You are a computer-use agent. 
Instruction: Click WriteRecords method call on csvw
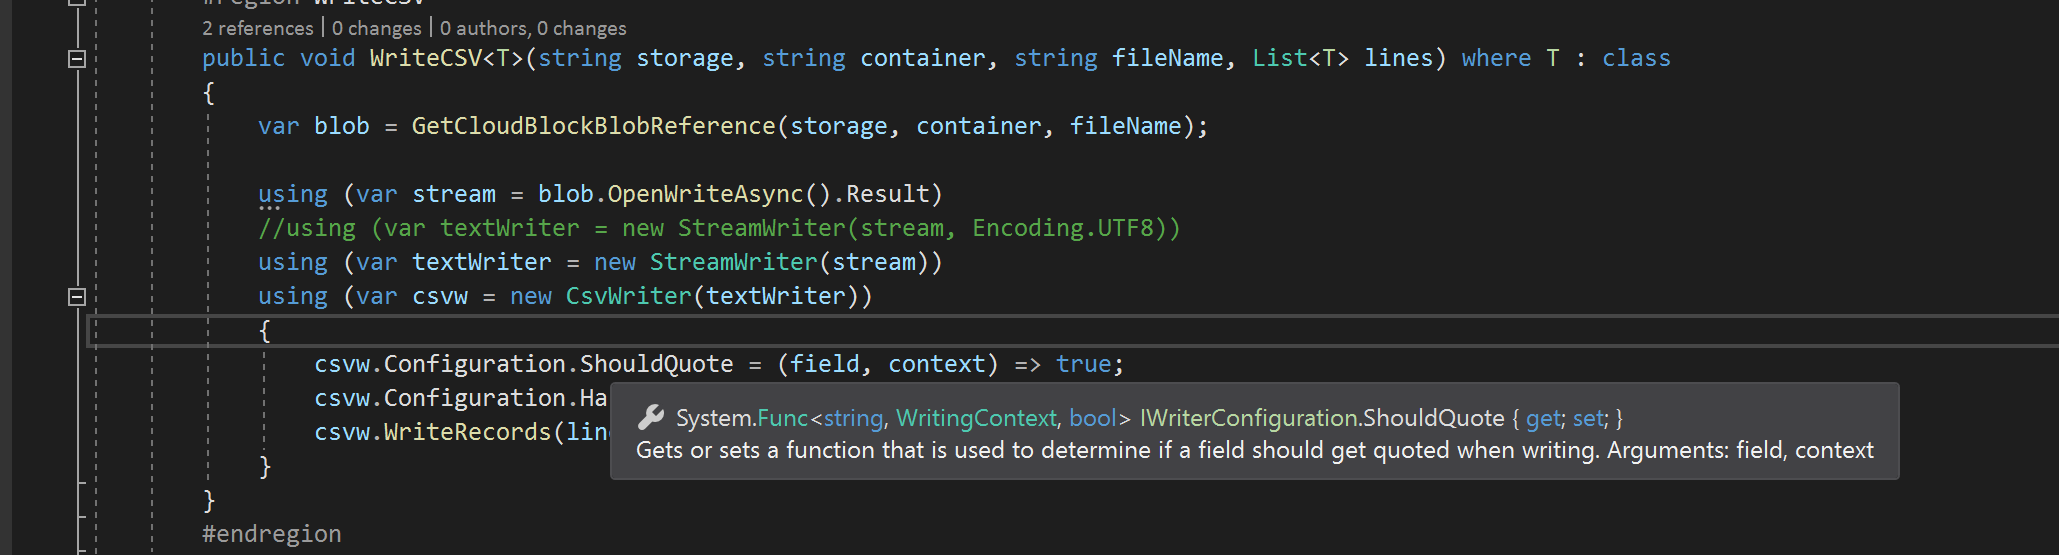tap(467, 433)
